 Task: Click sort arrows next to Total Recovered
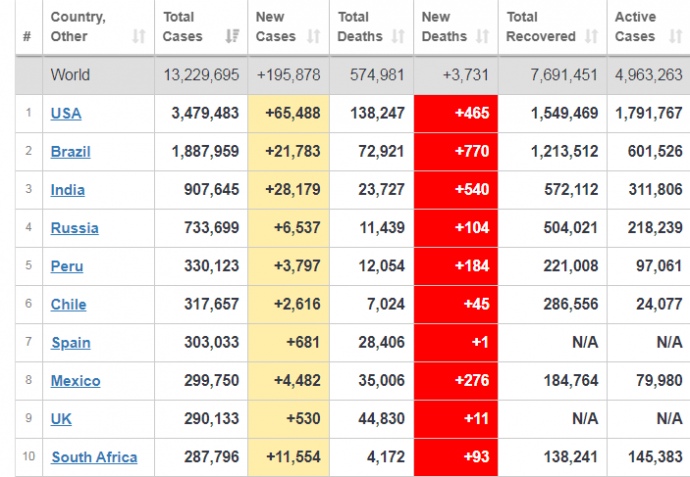[x=592, y=37]
